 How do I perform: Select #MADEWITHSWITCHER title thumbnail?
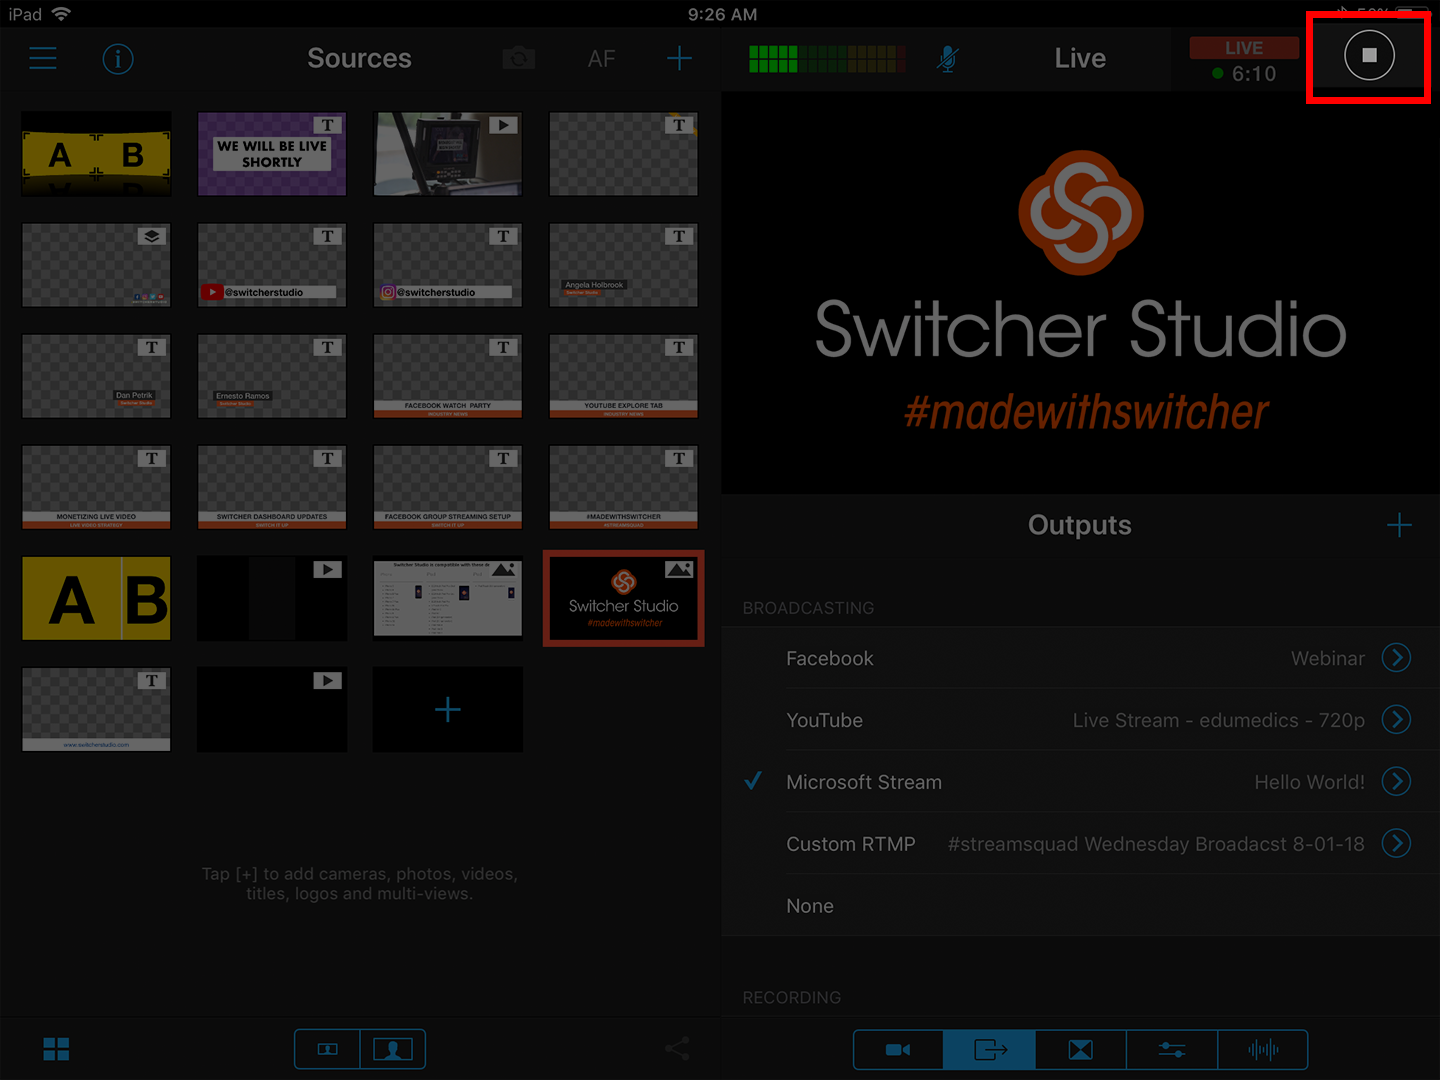coord(624,487)
